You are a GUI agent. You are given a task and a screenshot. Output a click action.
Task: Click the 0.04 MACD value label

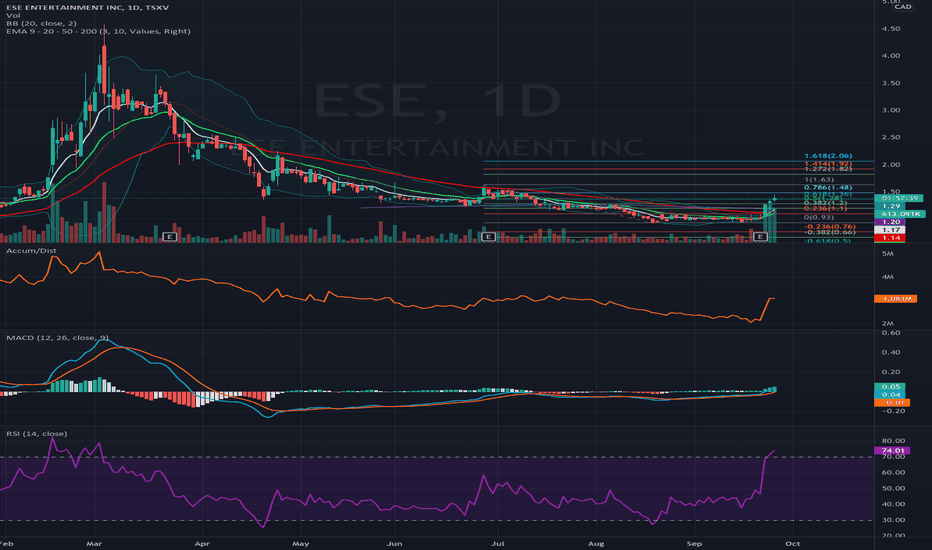coord(890,394)
